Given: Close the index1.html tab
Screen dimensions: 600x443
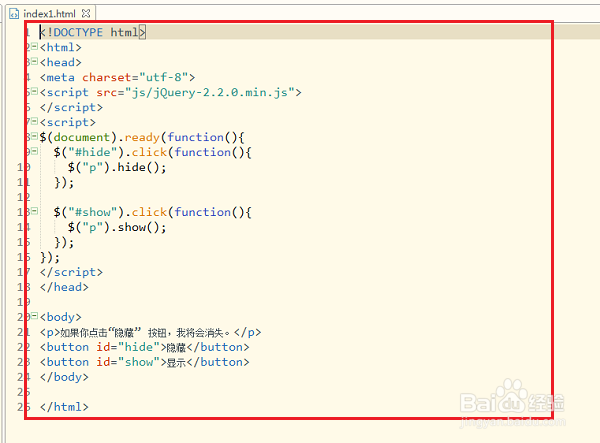Looking at the screenshot, I should 86,13.
